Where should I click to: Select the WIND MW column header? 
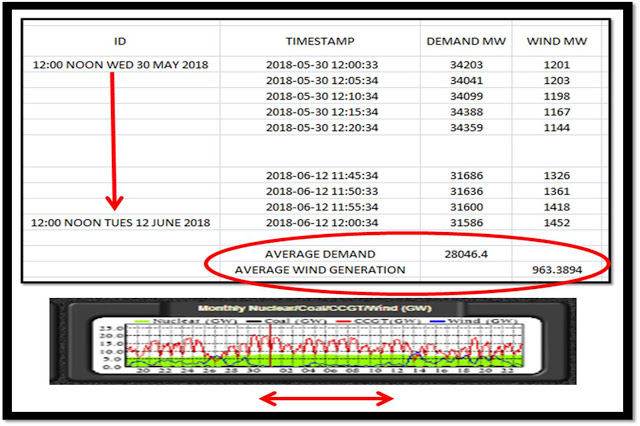pyautogui.click(x=556, y=44)
